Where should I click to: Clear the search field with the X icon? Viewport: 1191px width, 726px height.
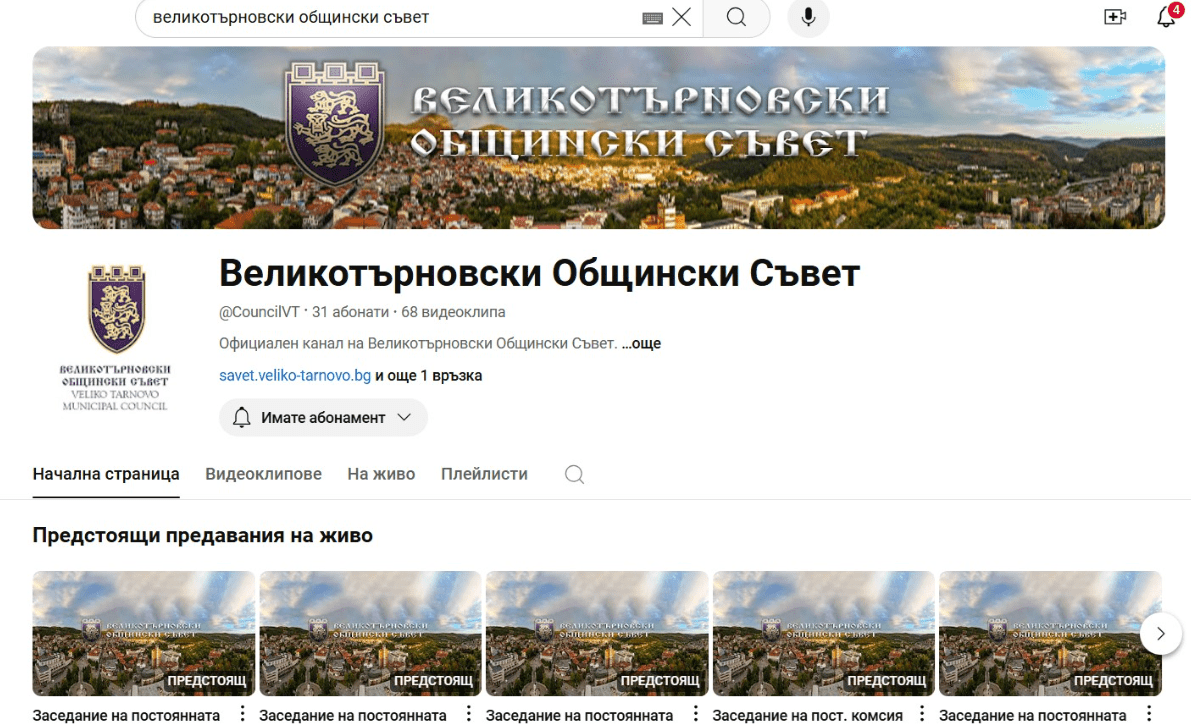[681, 17]
